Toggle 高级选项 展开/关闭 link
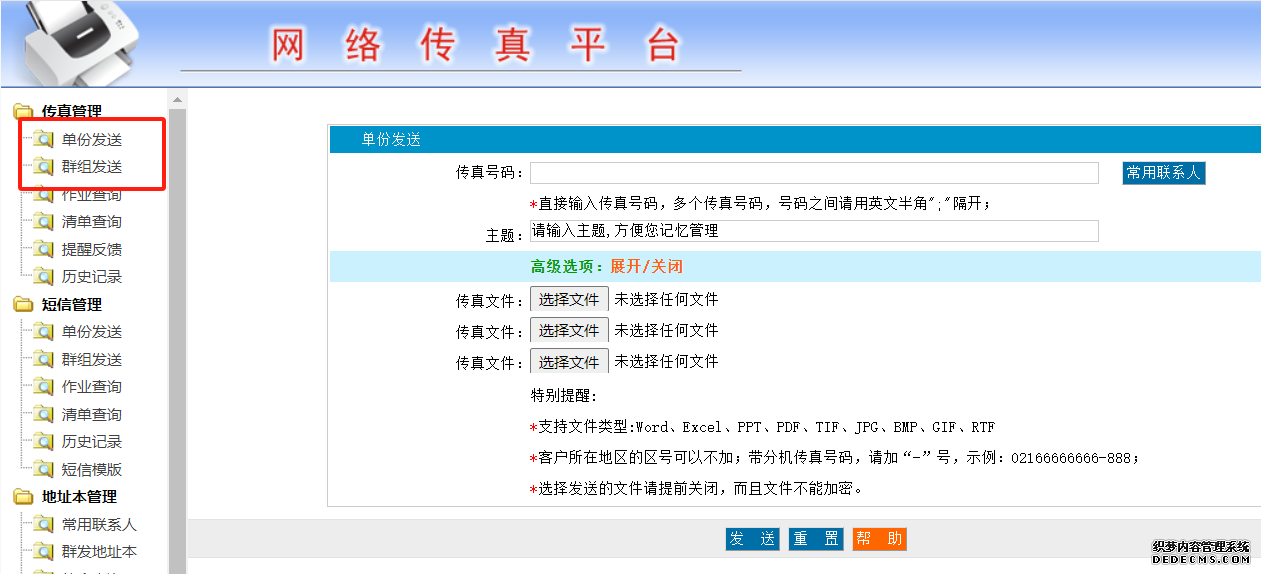Viewport: 1261px width, 574px height. point(646,267)
